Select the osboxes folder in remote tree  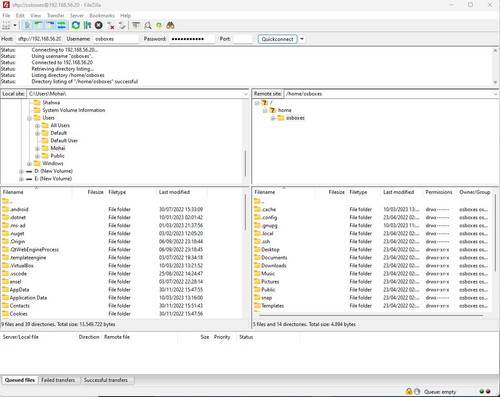(295, 118)
